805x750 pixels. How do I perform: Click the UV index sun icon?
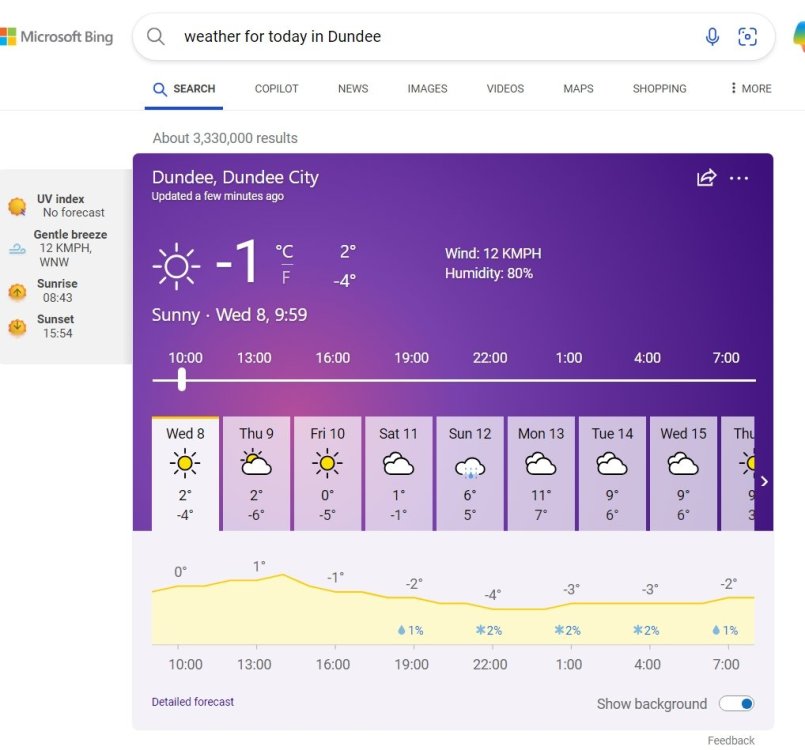click(x=17, y=206)
